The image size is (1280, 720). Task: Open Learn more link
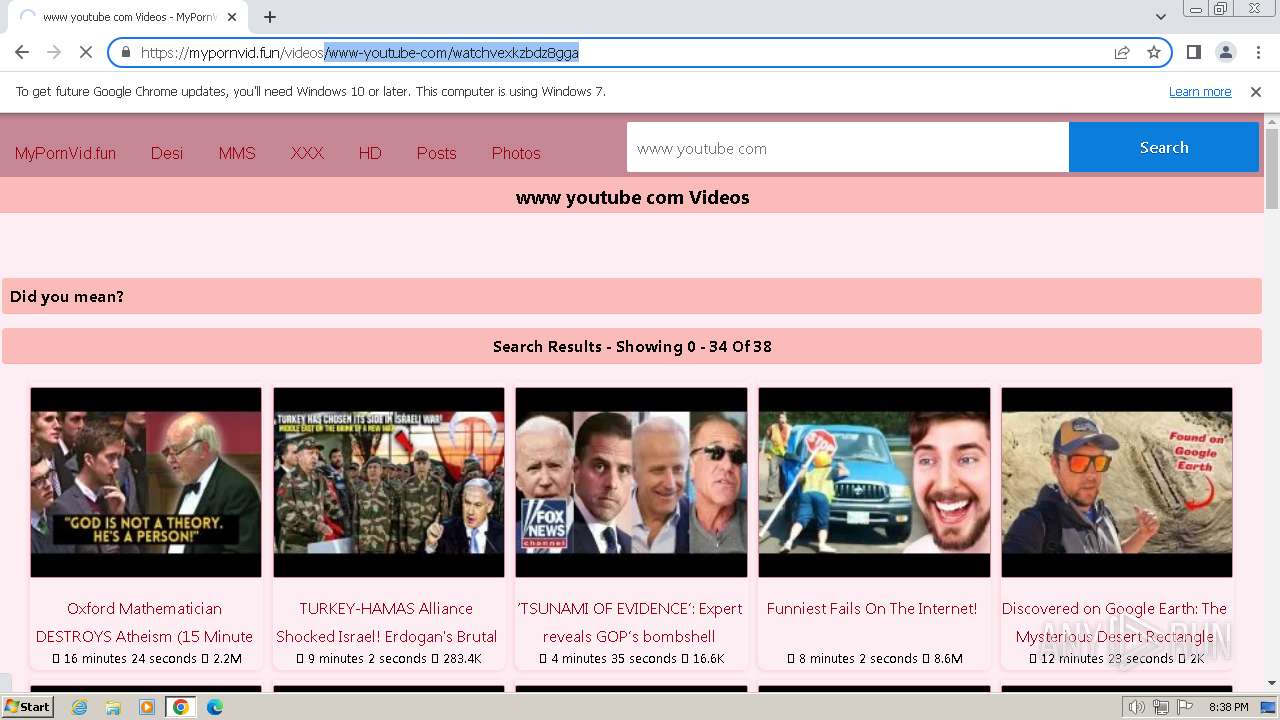click(x=1200, y=91)
